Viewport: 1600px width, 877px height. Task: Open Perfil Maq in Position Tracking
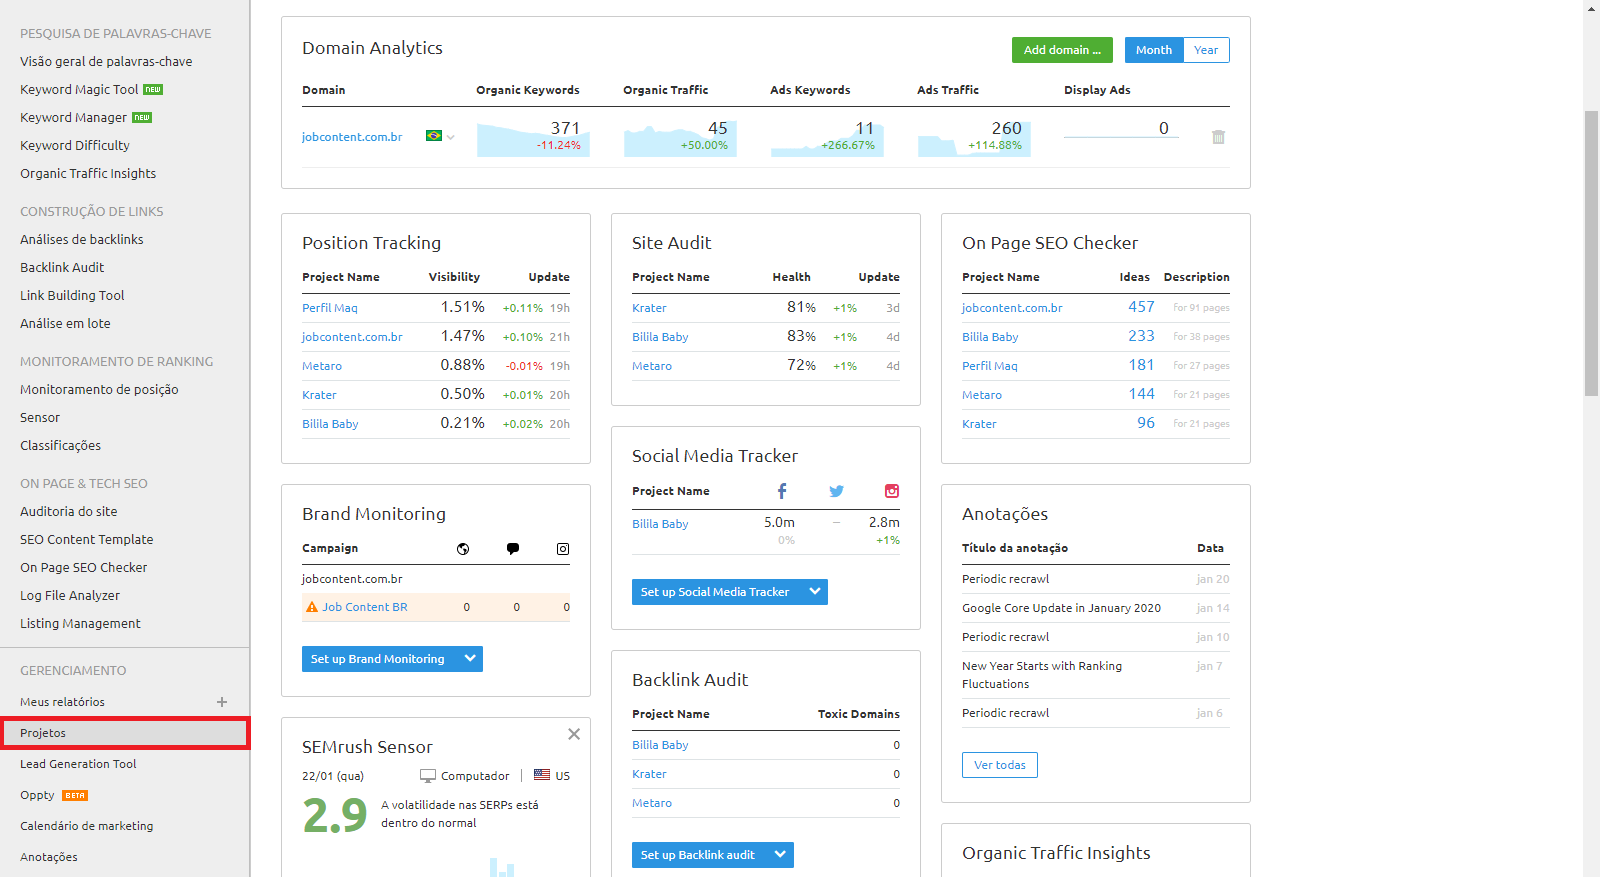tap(330, 308)
